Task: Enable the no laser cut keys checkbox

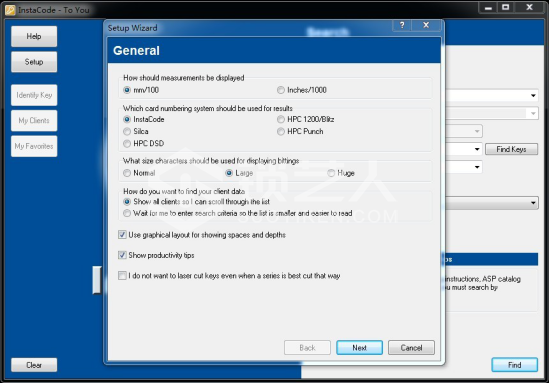Action: (122, 276)
